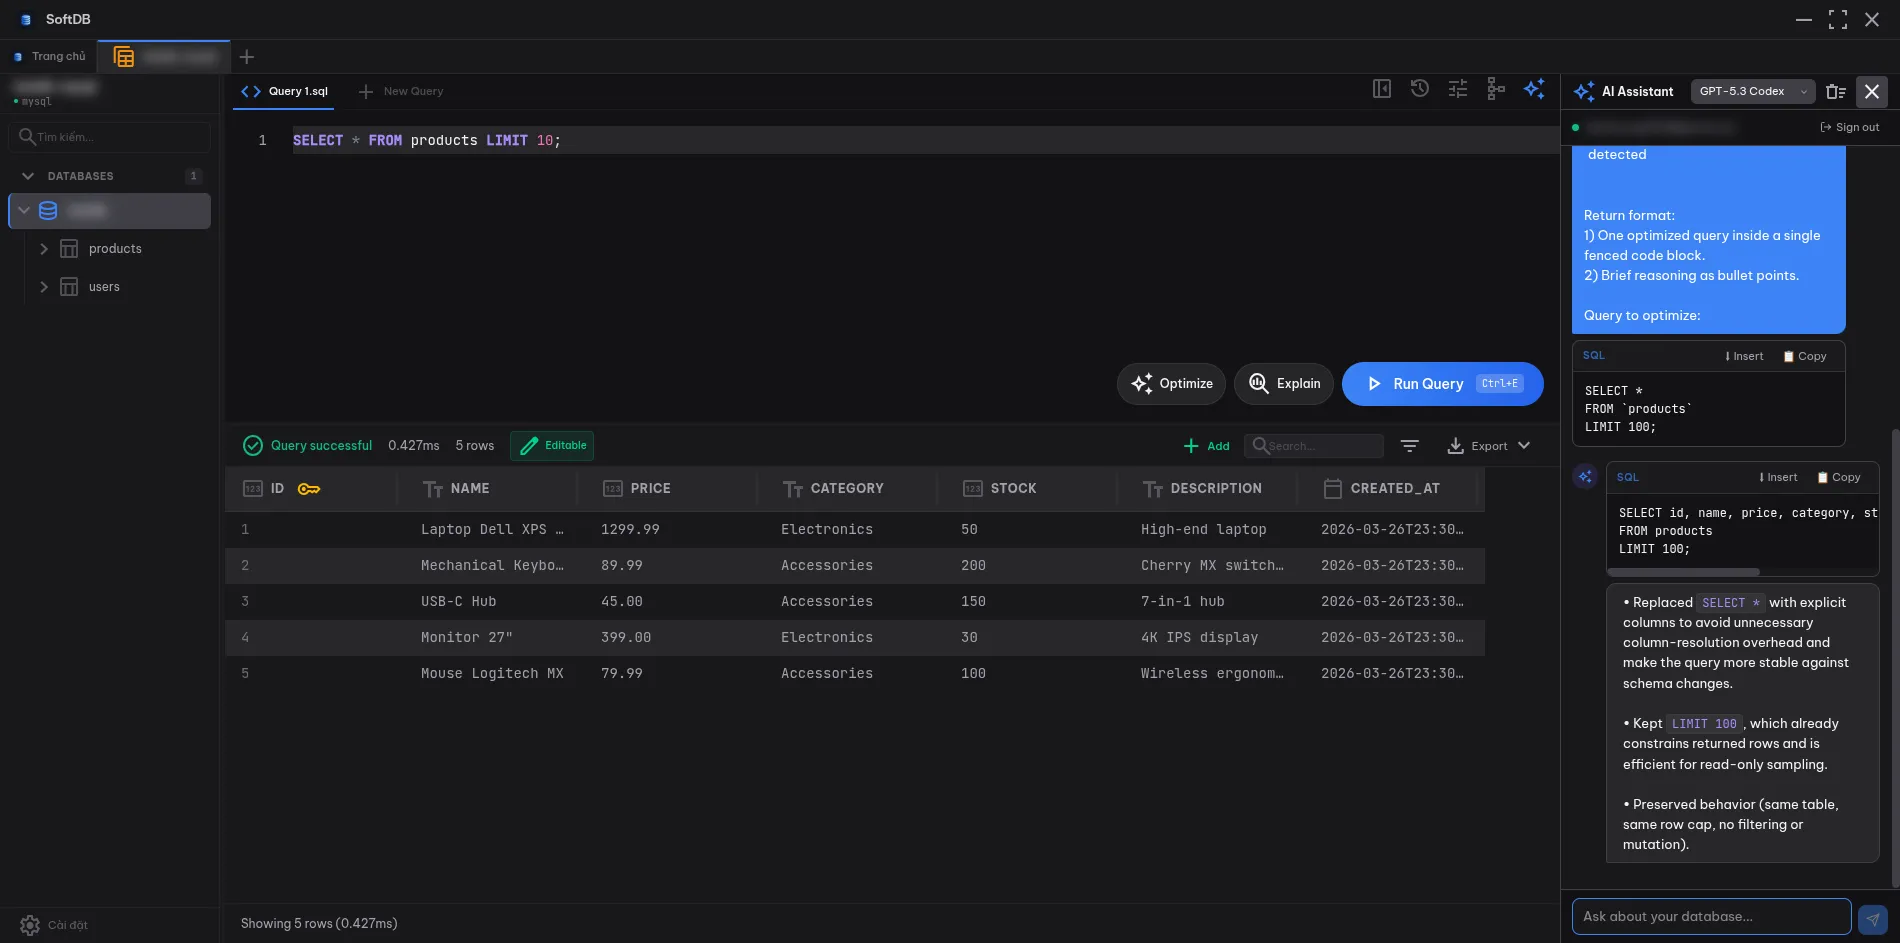Sign out of AI Assistant
This screenshot has height=943, width=1900.
(x=1849, y=127)
